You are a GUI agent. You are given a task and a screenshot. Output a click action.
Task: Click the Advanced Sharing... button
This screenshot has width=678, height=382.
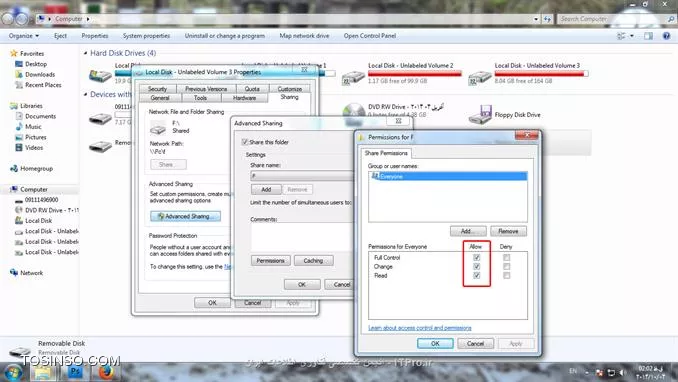(185, 216)
